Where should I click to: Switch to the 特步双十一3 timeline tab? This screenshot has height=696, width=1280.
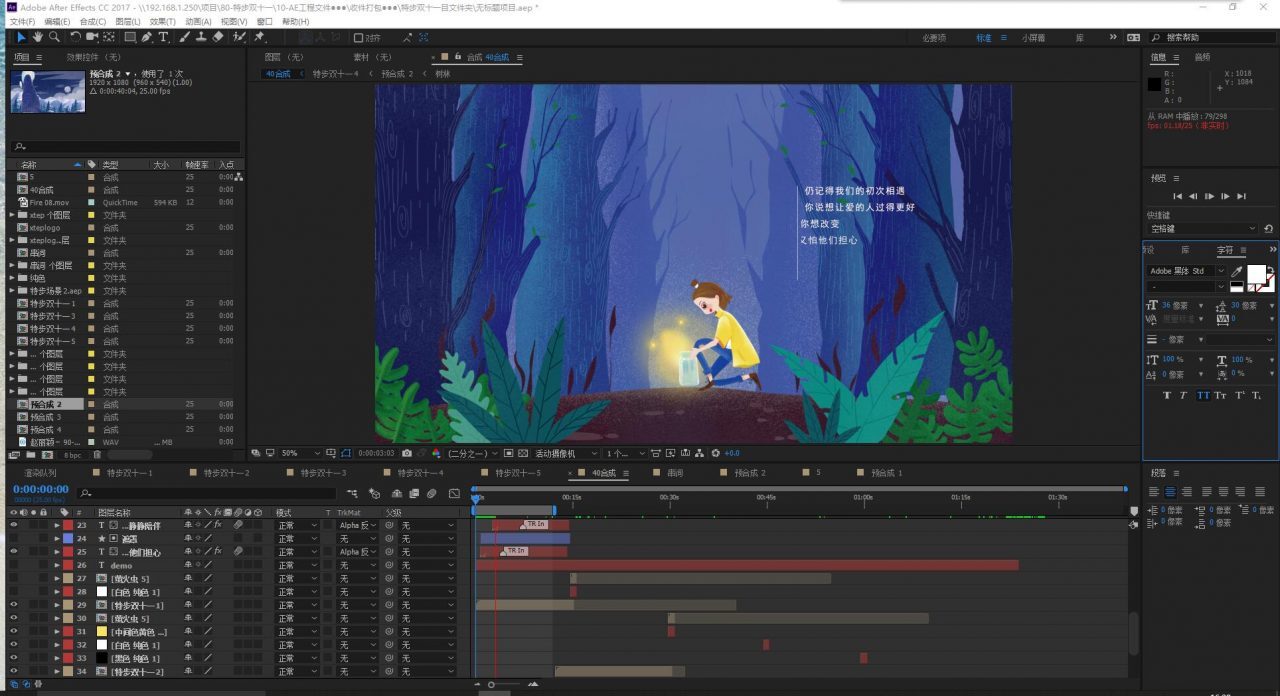click(x=323, y=473)
